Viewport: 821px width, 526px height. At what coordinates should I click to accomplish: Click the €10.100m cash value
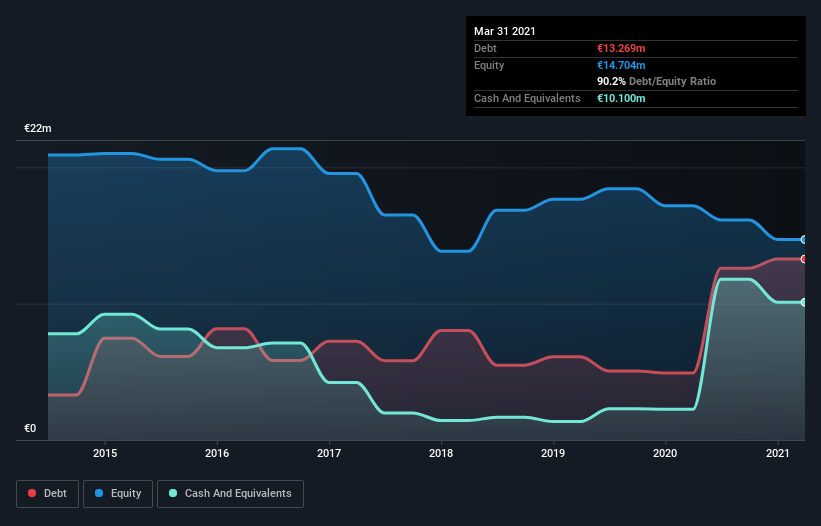click(621, 98)
